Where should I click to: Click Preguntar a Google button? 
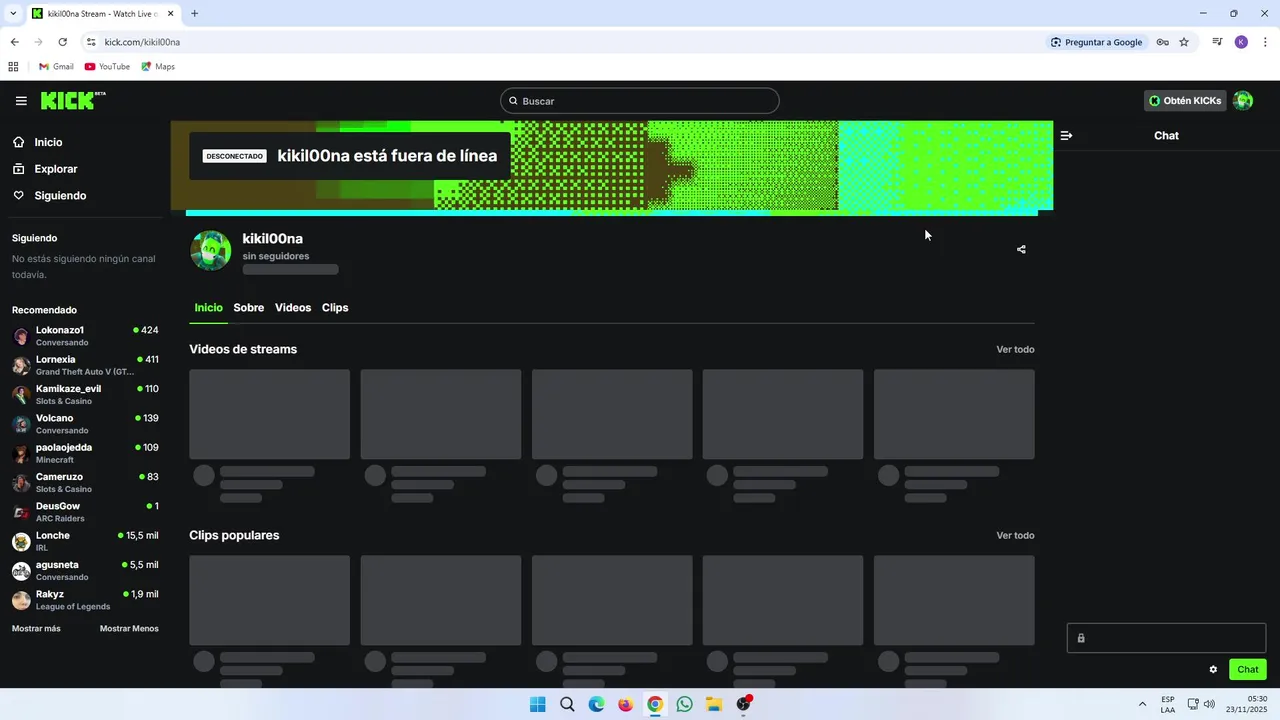[1096, 42]
